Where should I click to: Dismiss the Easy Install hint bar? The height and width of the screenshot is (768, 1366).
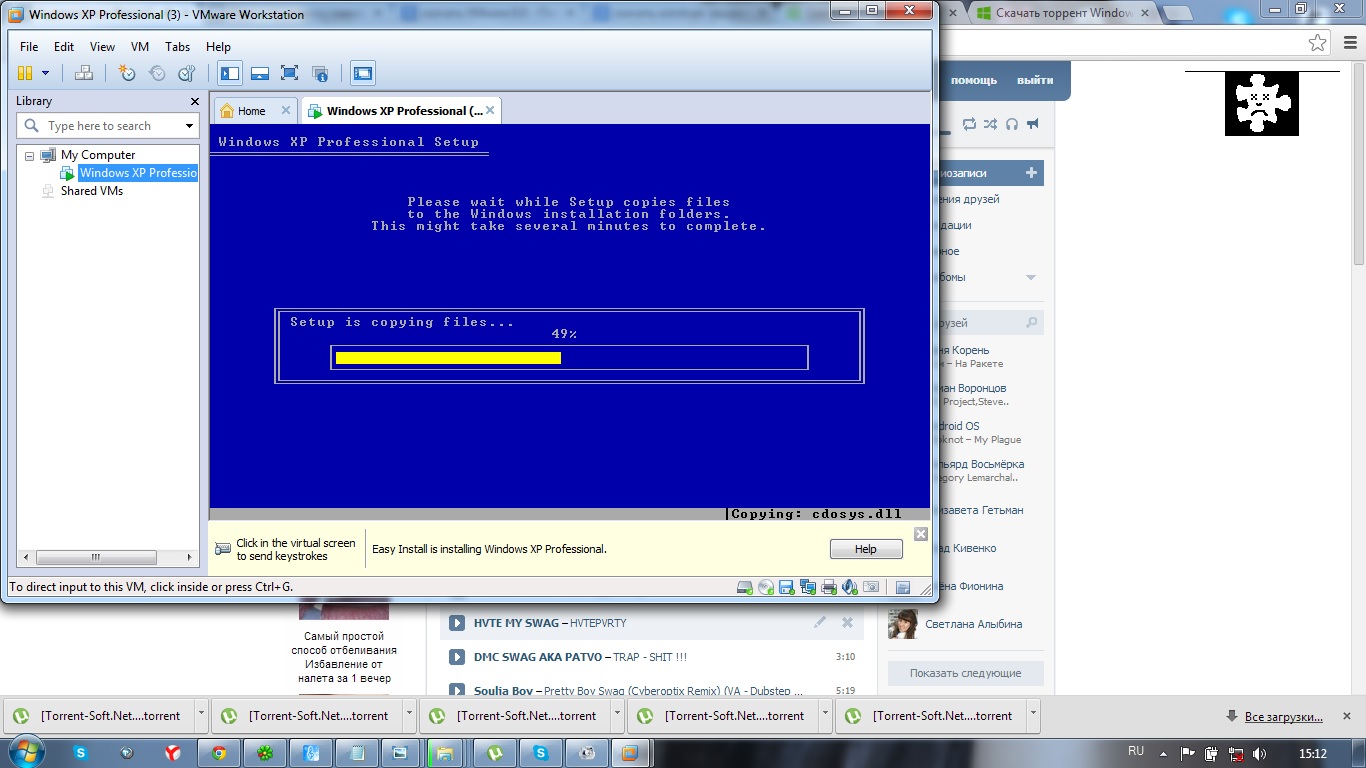[x=921, y=534]
